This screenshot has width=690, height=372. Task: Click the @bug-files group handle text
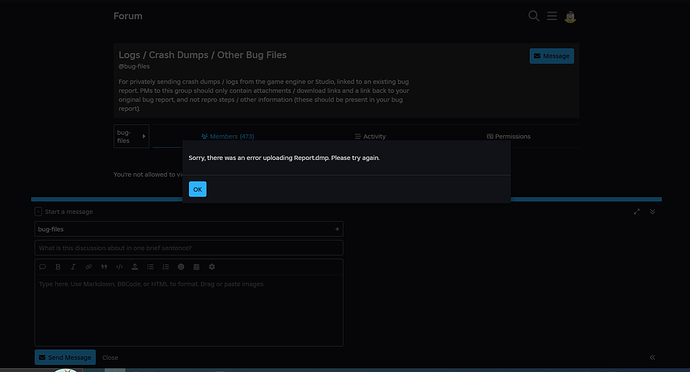click(x=134, y=66)
